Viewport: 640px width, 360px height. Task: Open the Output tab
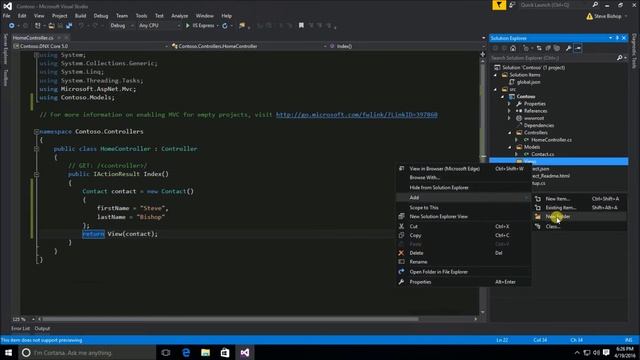coord(42,329)
